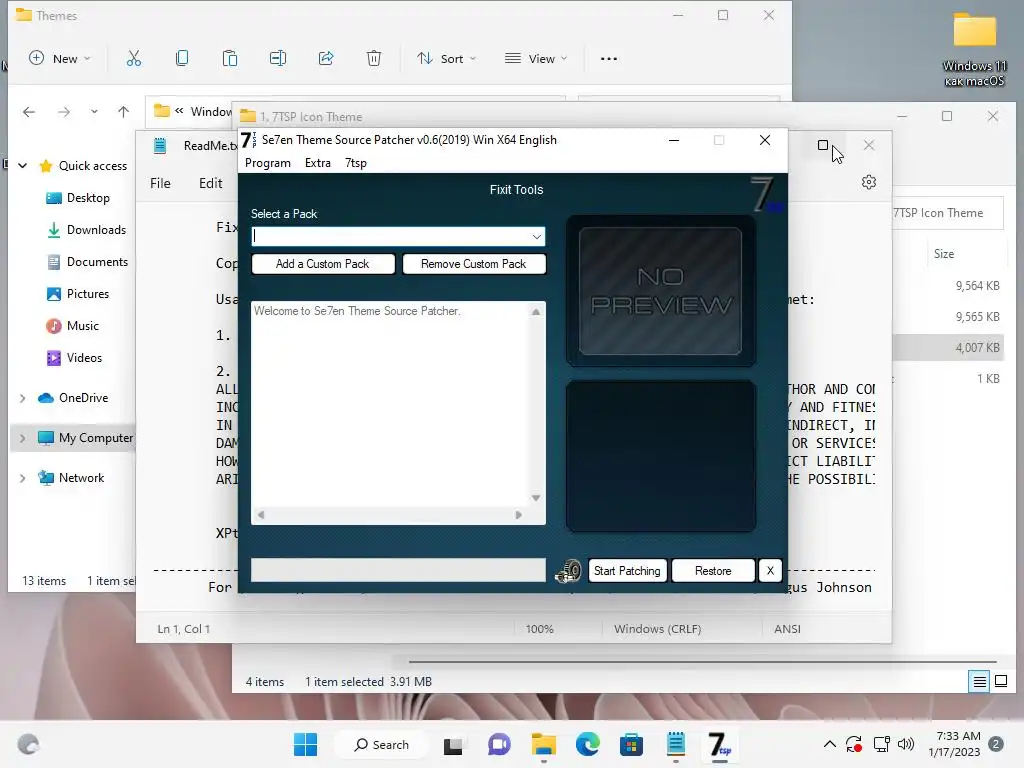The width and height of the screenshot is (1024, 768).
Task: Click the Paste icon in Explorer toolbar
Action: coord(230,59)
